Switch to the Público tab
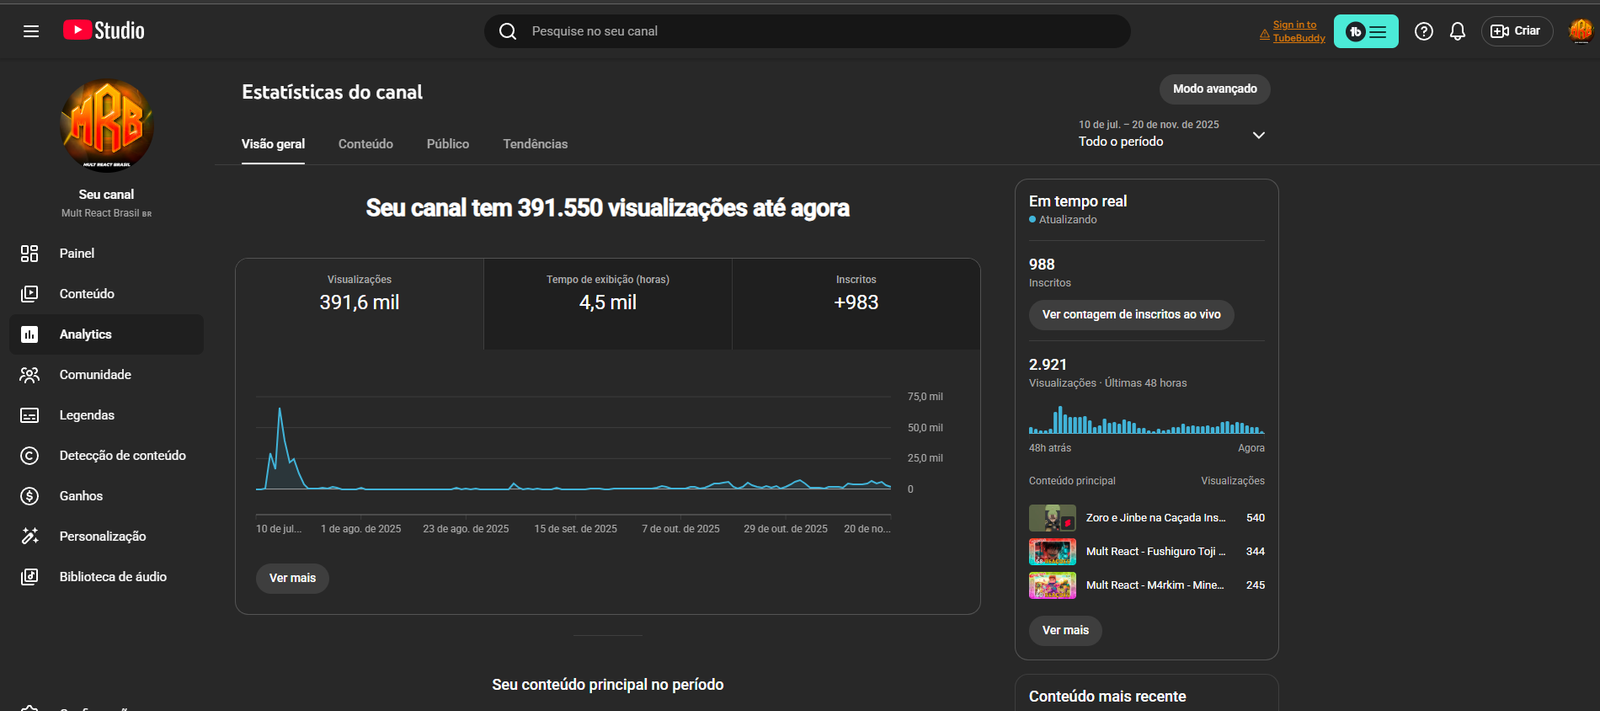This screenshot has width=1600, height=711. (447, 144)
